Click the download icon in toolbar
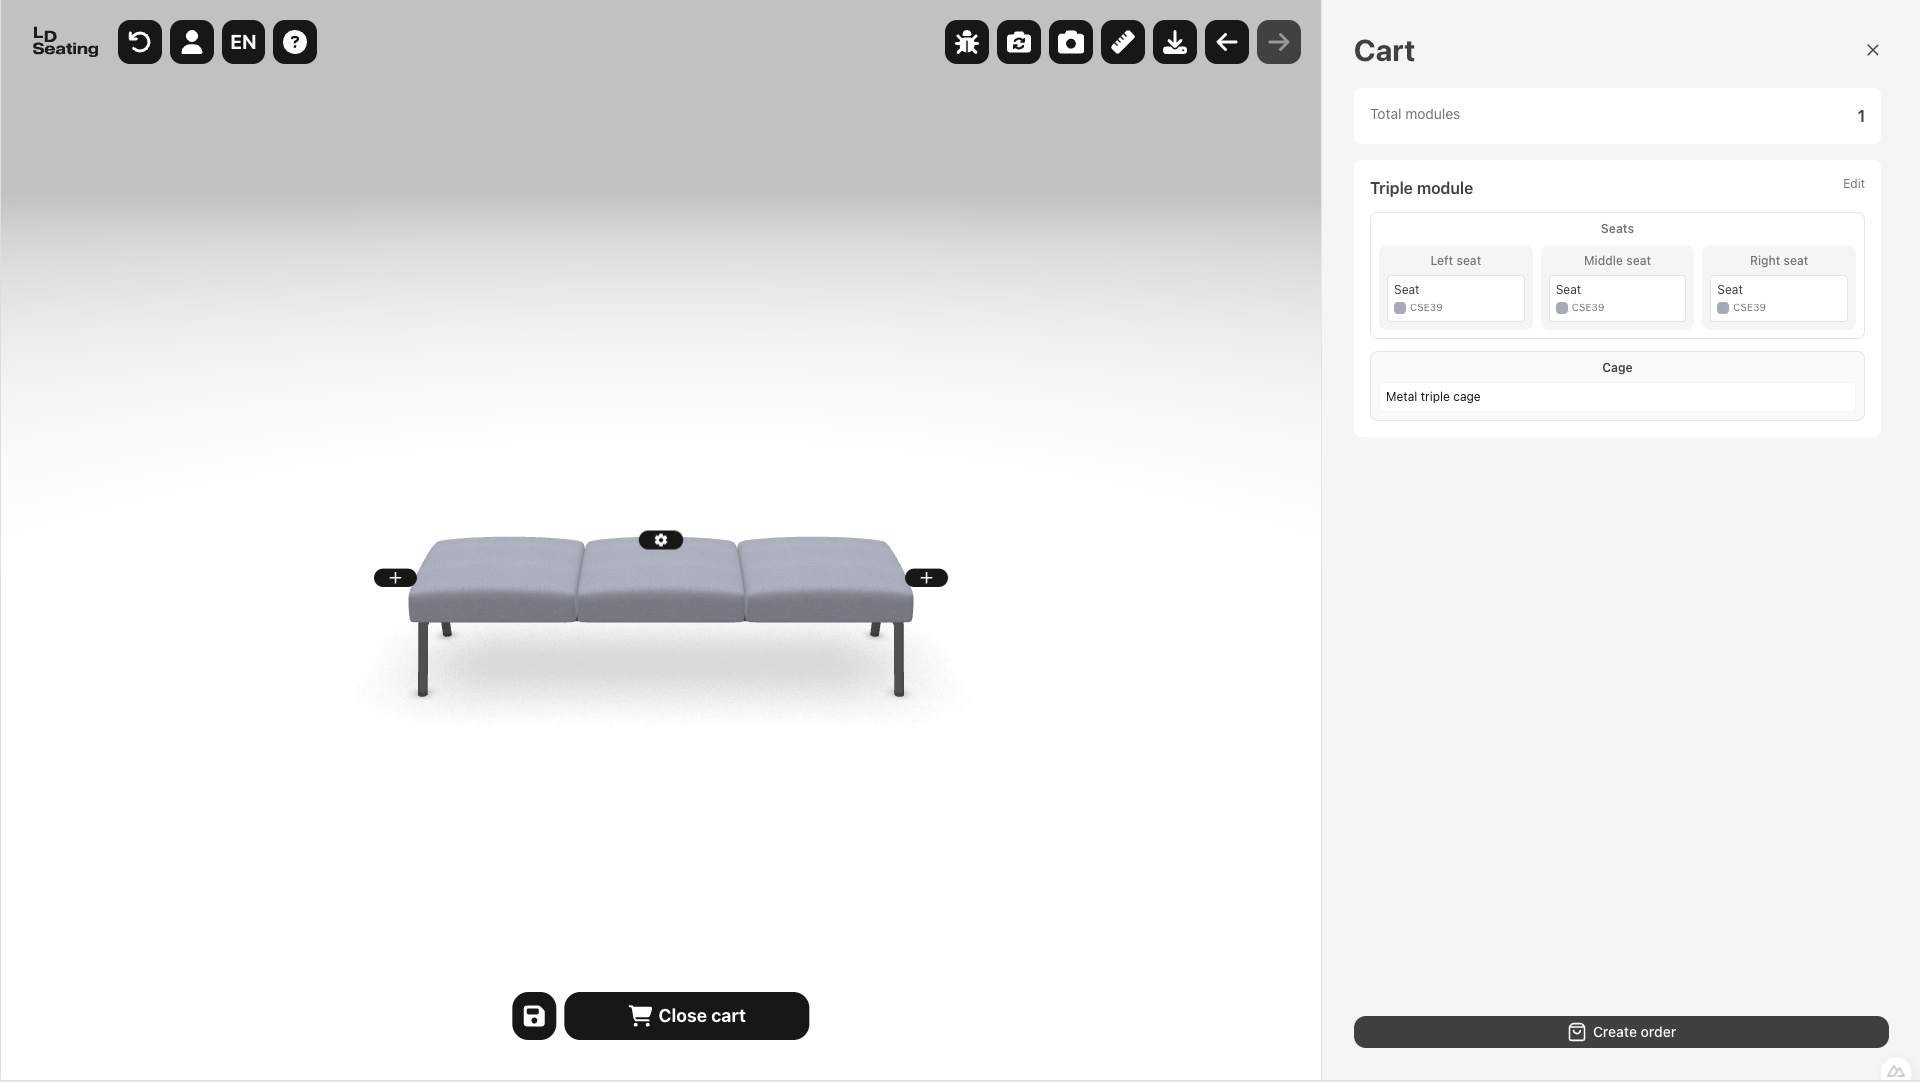The image size is (1920, 1082). coord(1175,42)
